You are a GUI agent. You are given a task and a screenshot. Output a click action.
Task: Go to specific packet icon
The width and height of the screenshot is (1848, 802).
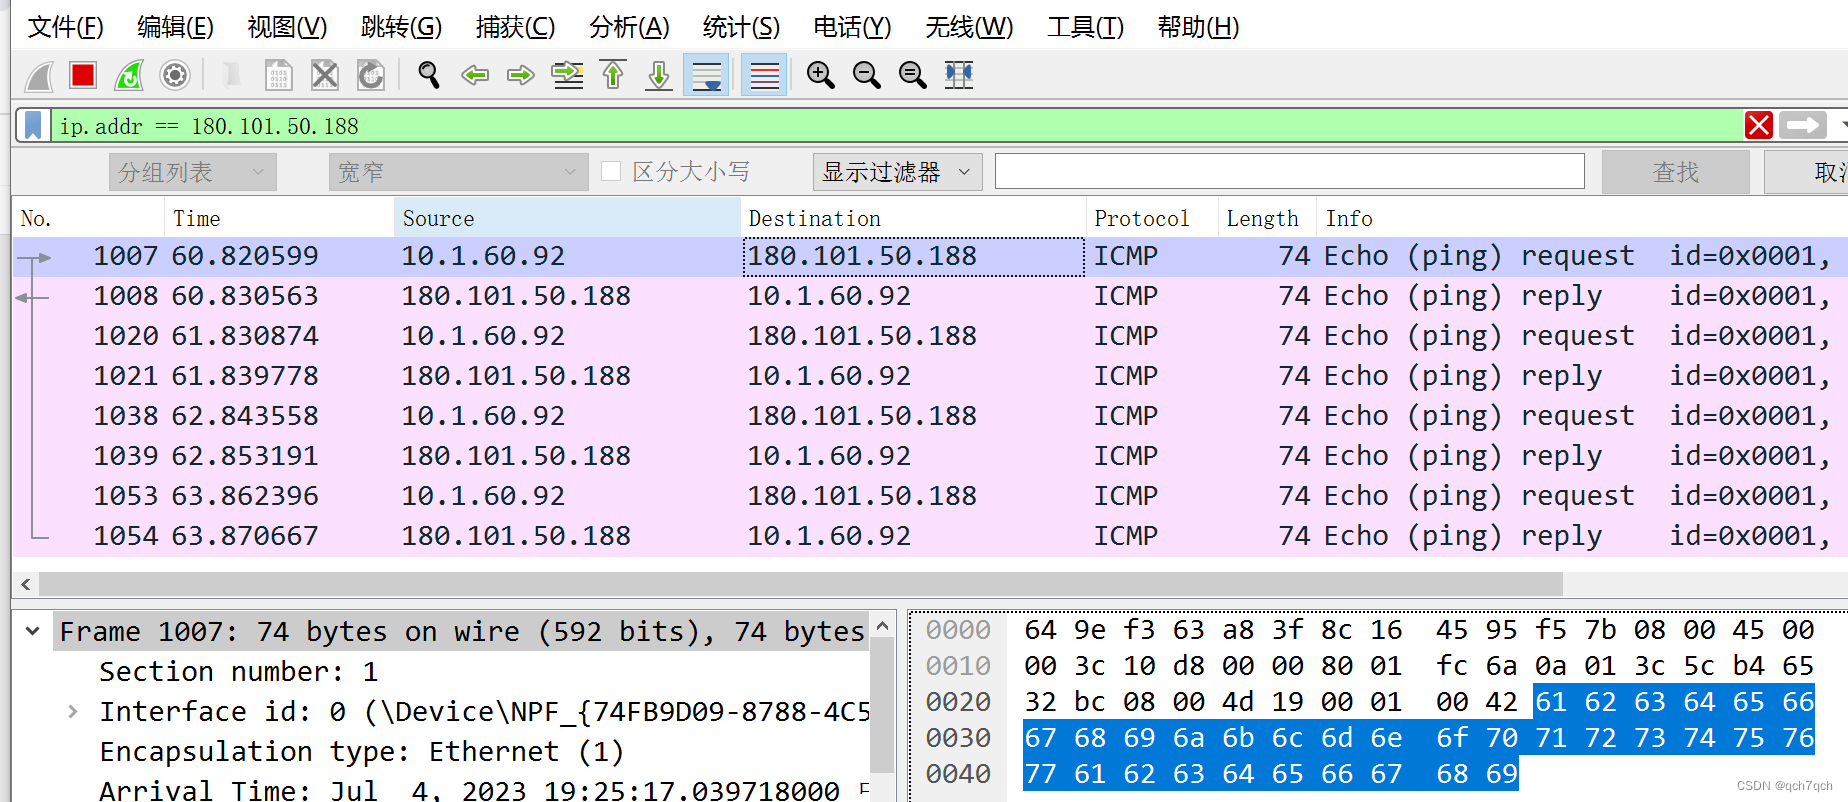tap(568, 75)
